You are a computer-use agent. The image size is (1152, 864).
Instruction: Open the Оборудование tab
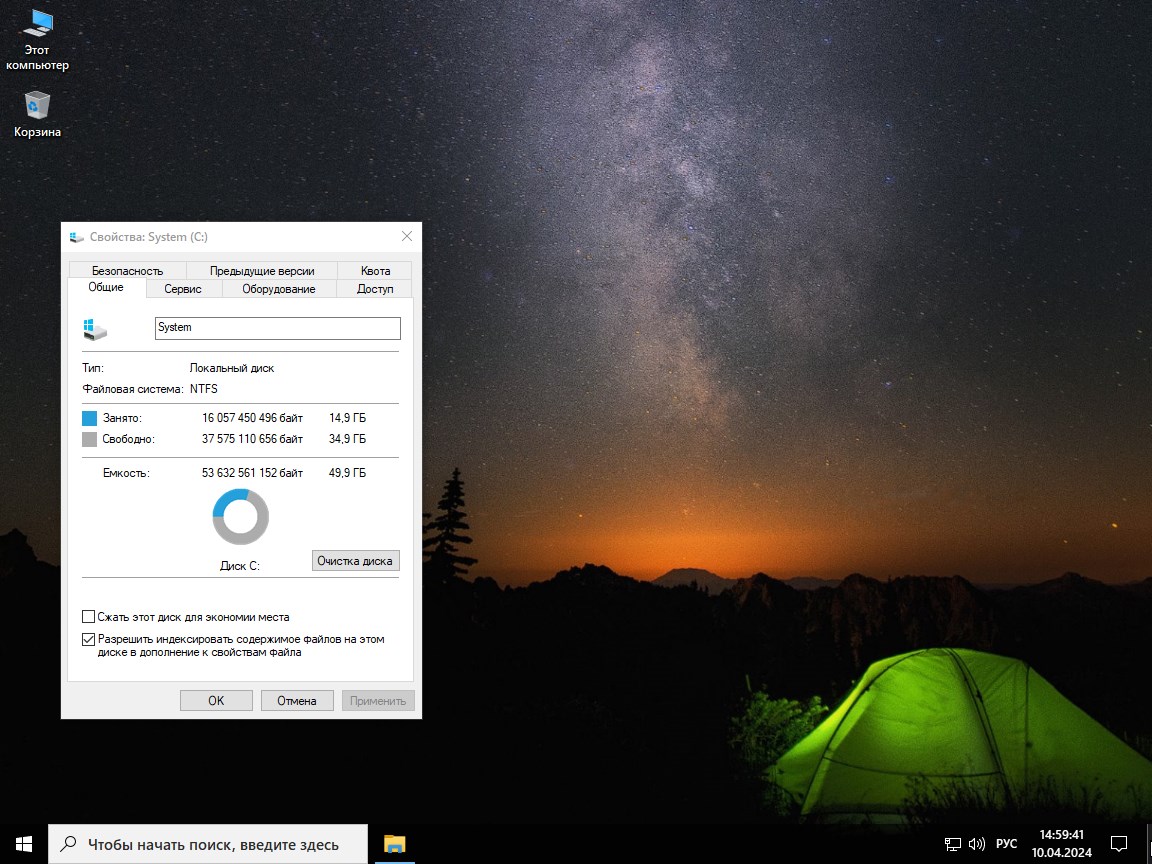coord(278,289)
